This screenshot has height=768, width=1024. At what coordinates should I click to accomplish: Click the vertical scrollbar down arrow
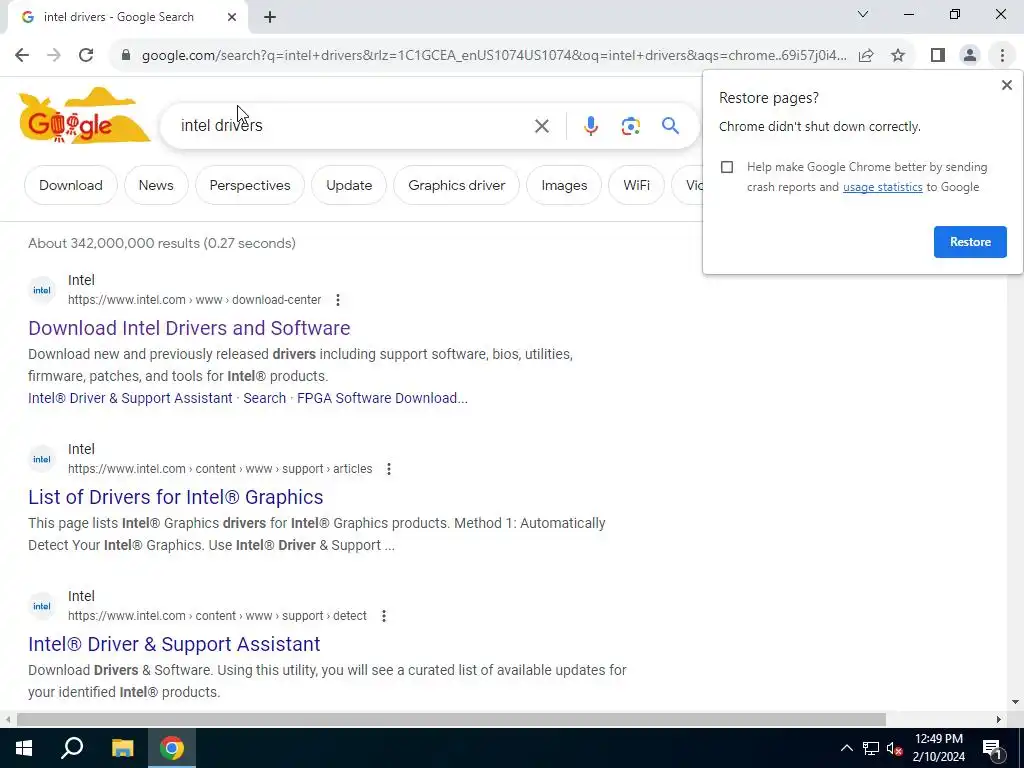pos(1015,702)
